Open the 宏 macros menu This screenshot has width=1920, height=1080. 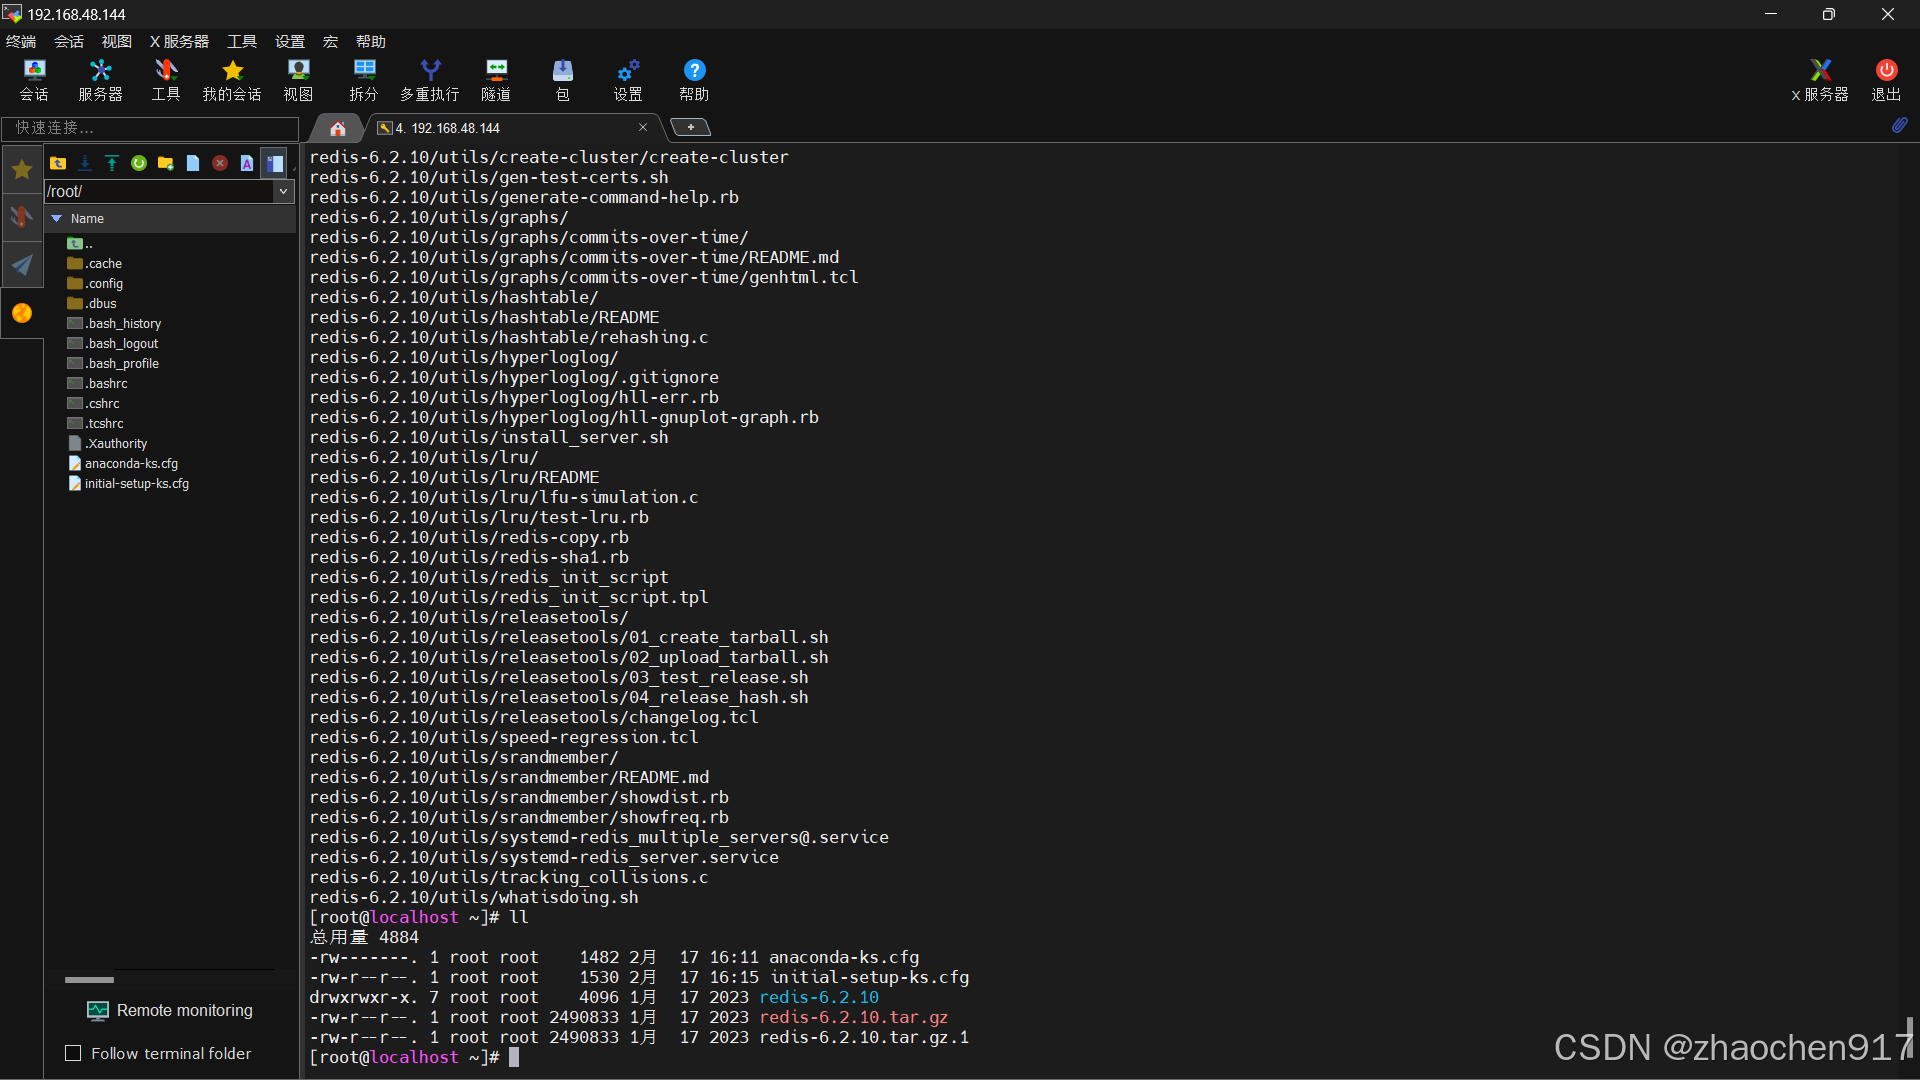coord(330,41)
